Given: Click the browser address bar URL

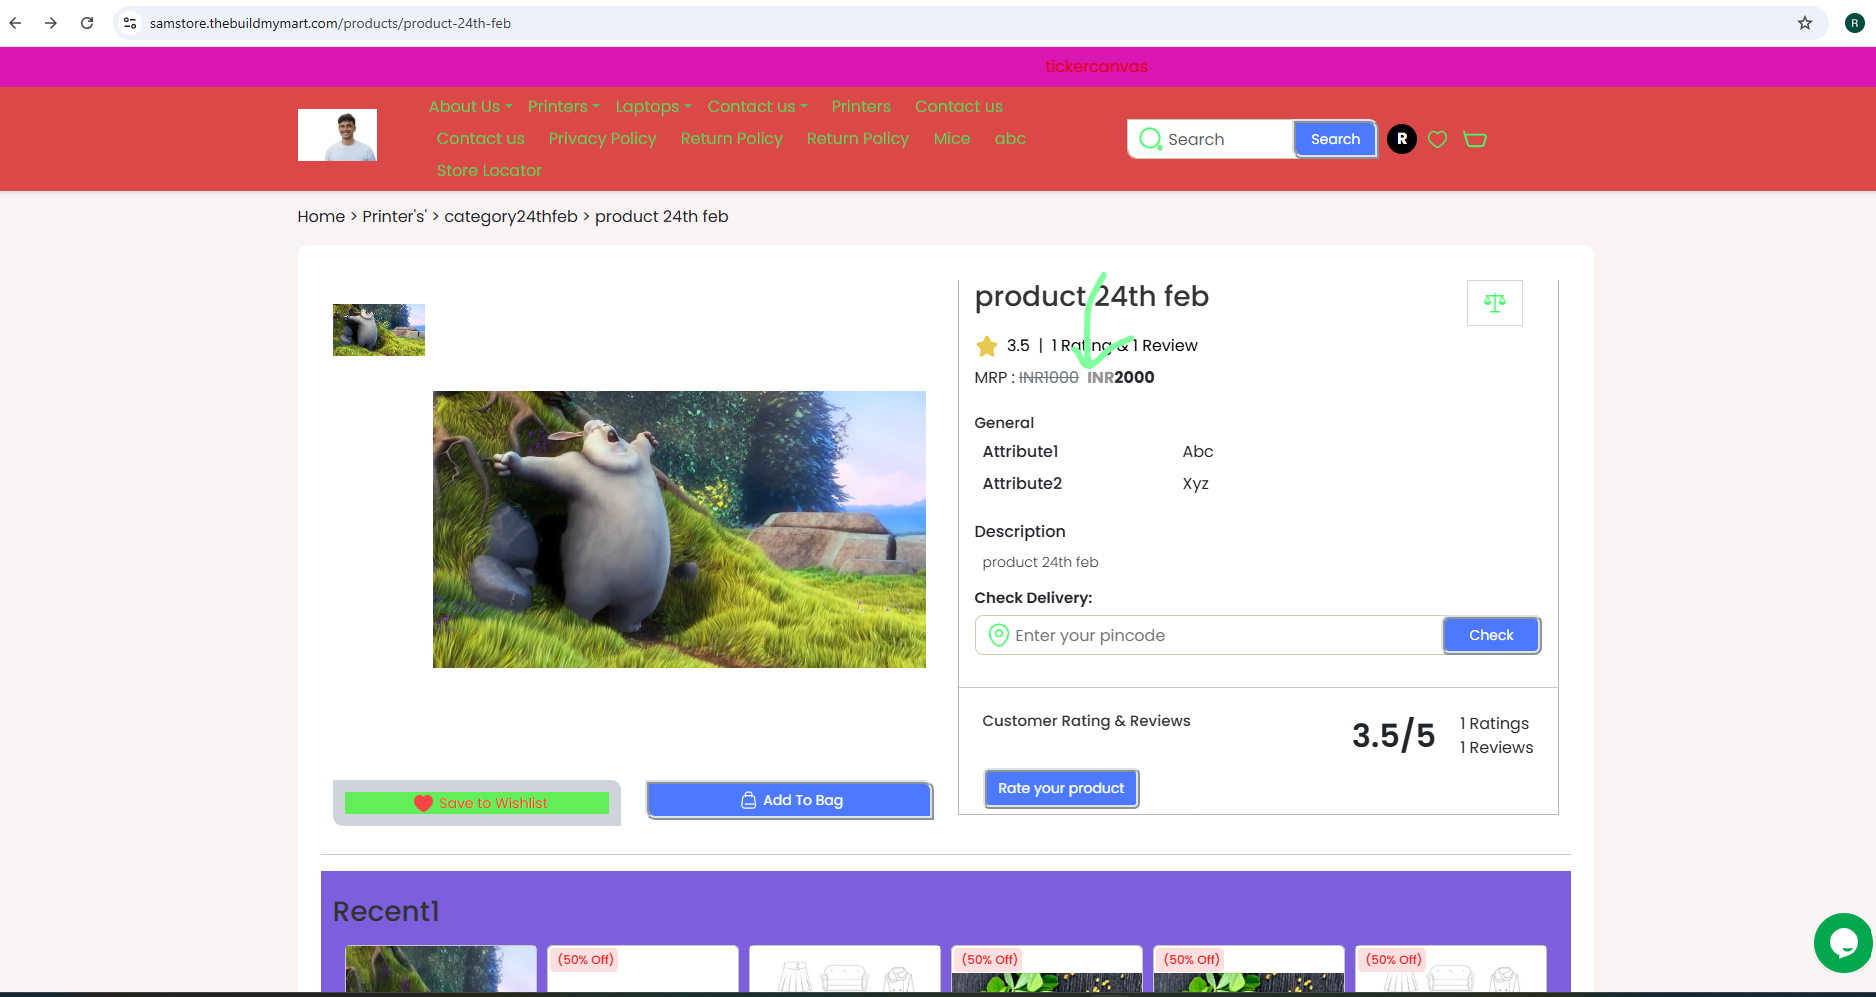Looking at the screenshot, I should pos(330,23).
